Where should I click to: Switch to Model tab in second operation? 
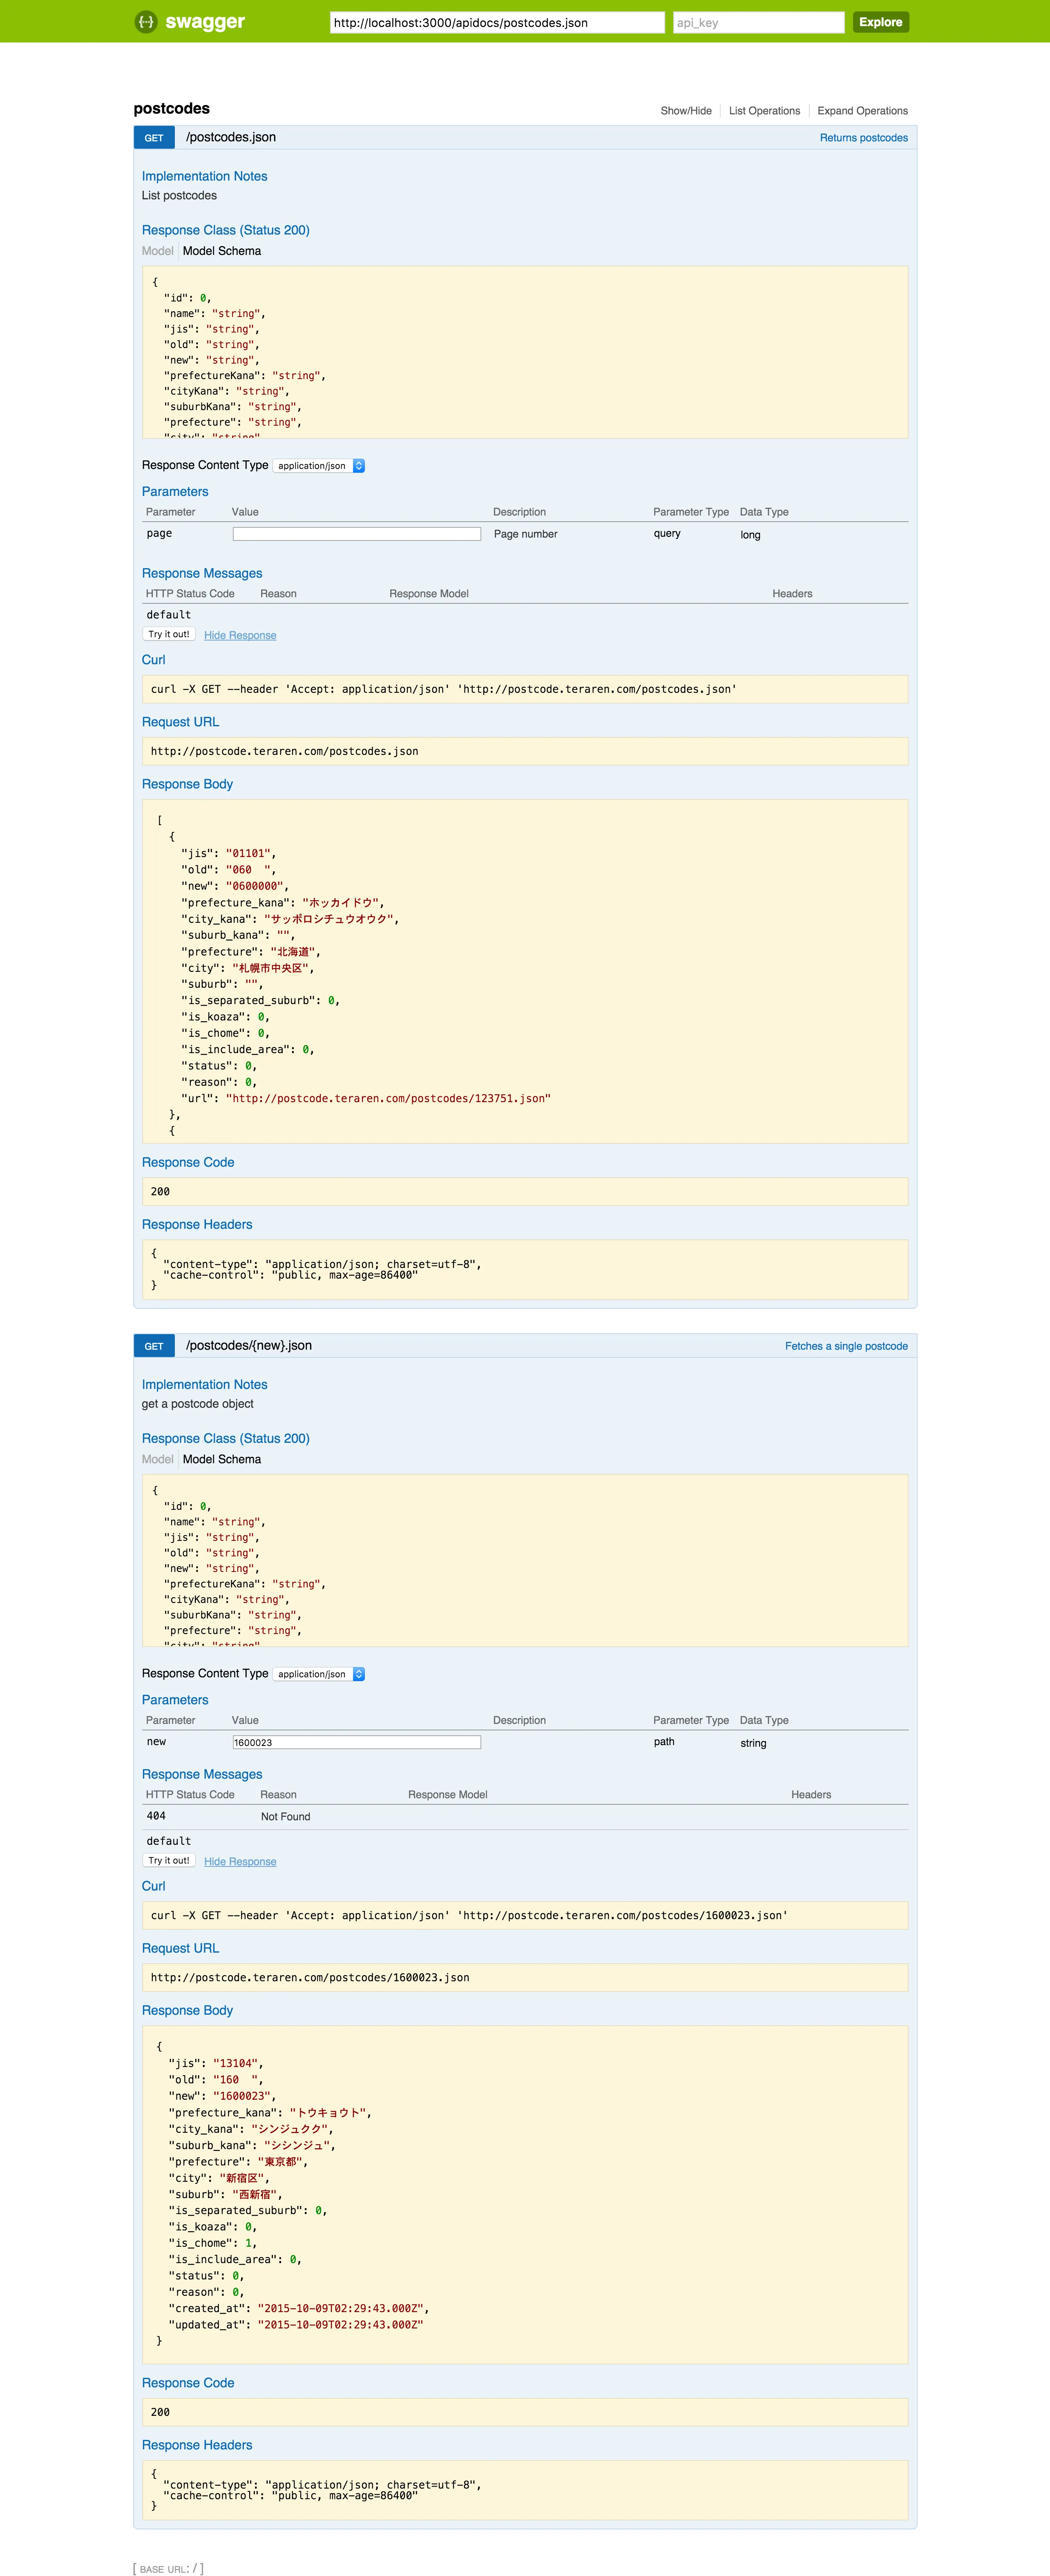point(157,1459)
